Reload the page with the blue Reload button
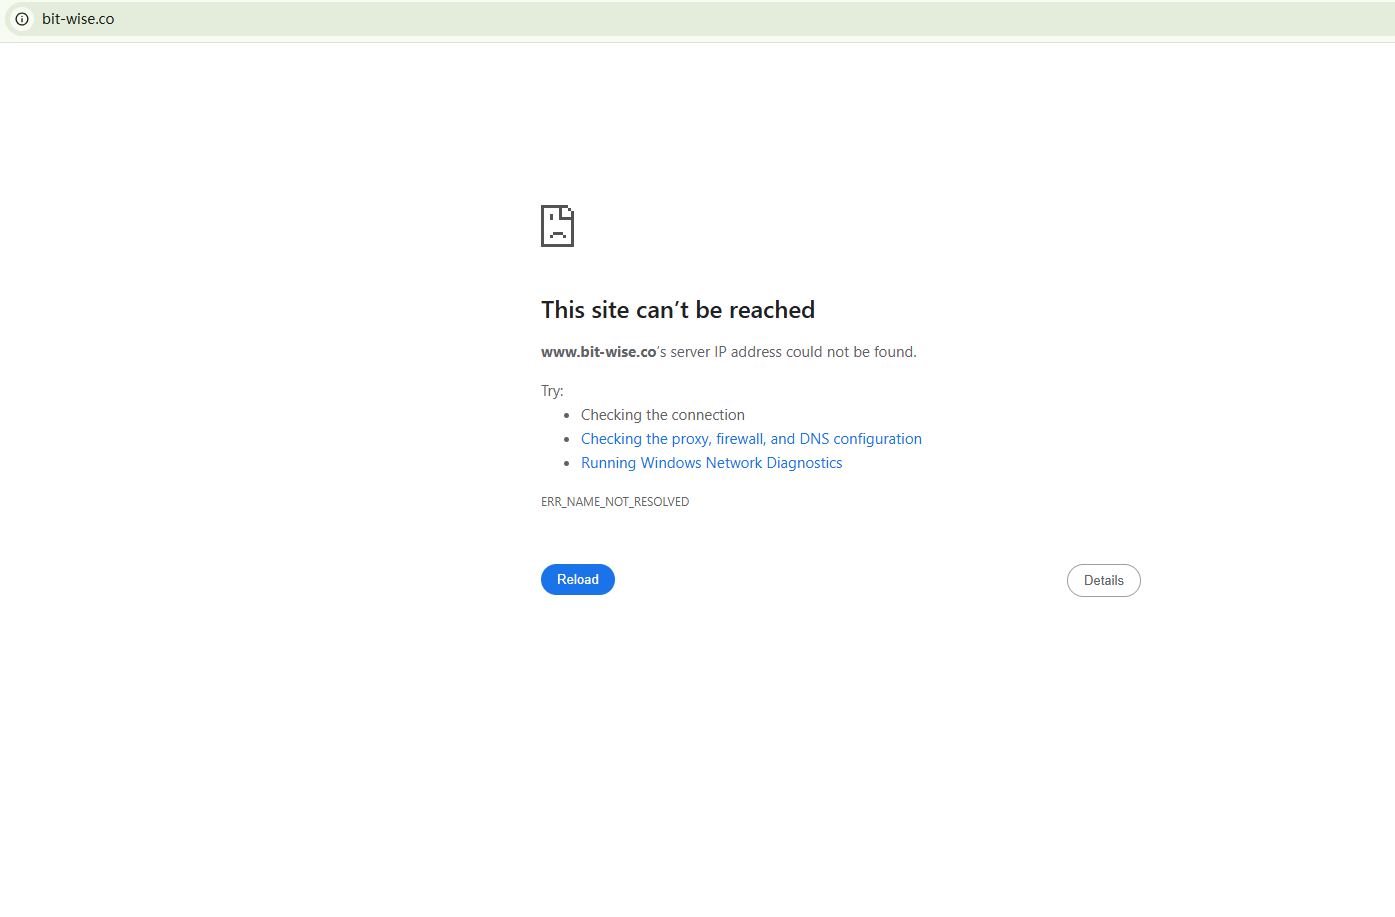 click(x=578, y=580)
